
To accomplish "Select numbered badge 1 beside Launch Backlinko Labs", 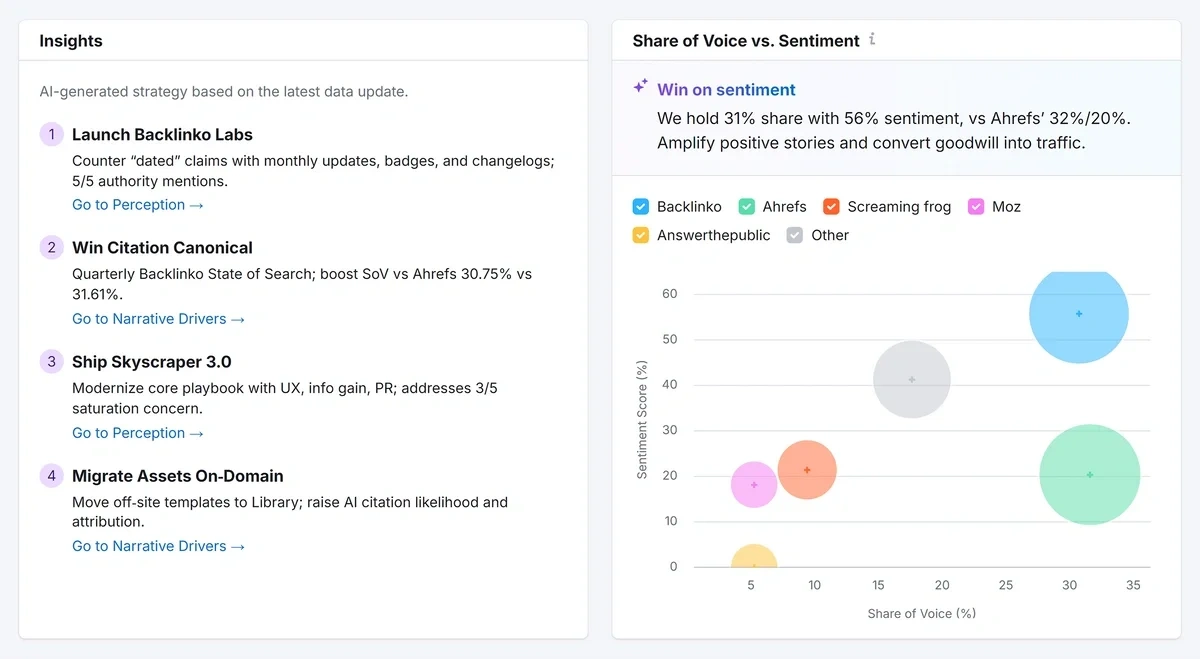I will pyautogui.click(x=51, y=133).
